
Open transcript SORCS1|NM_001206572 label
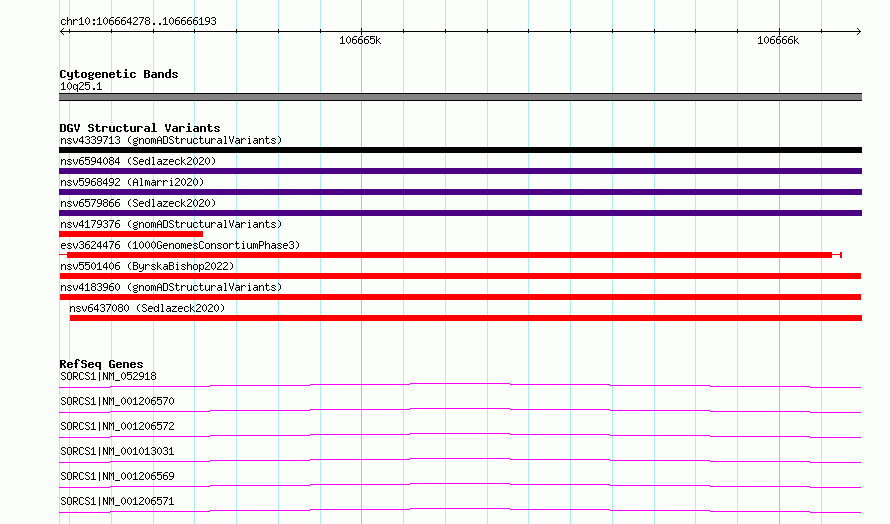(x=117, y=426)
